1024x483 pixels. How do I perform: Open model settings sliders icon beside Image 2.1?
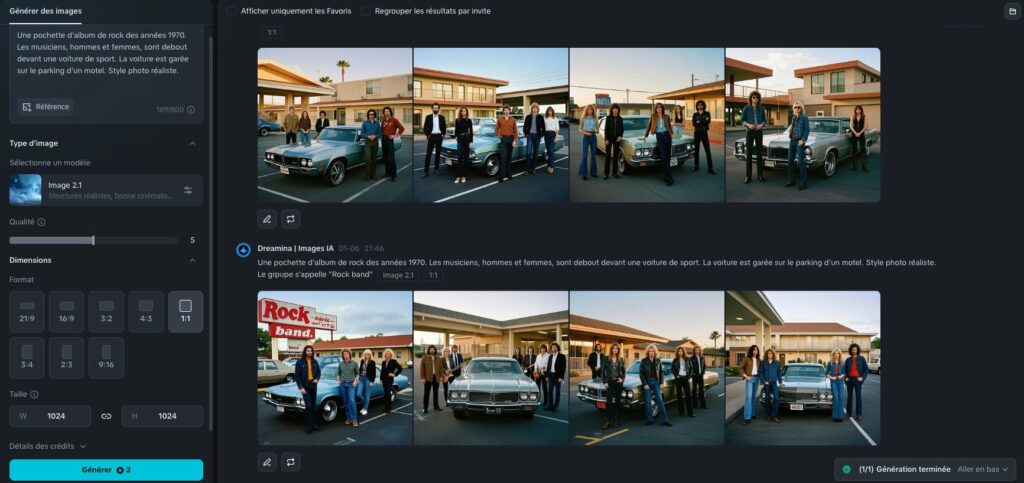point(188,190)
